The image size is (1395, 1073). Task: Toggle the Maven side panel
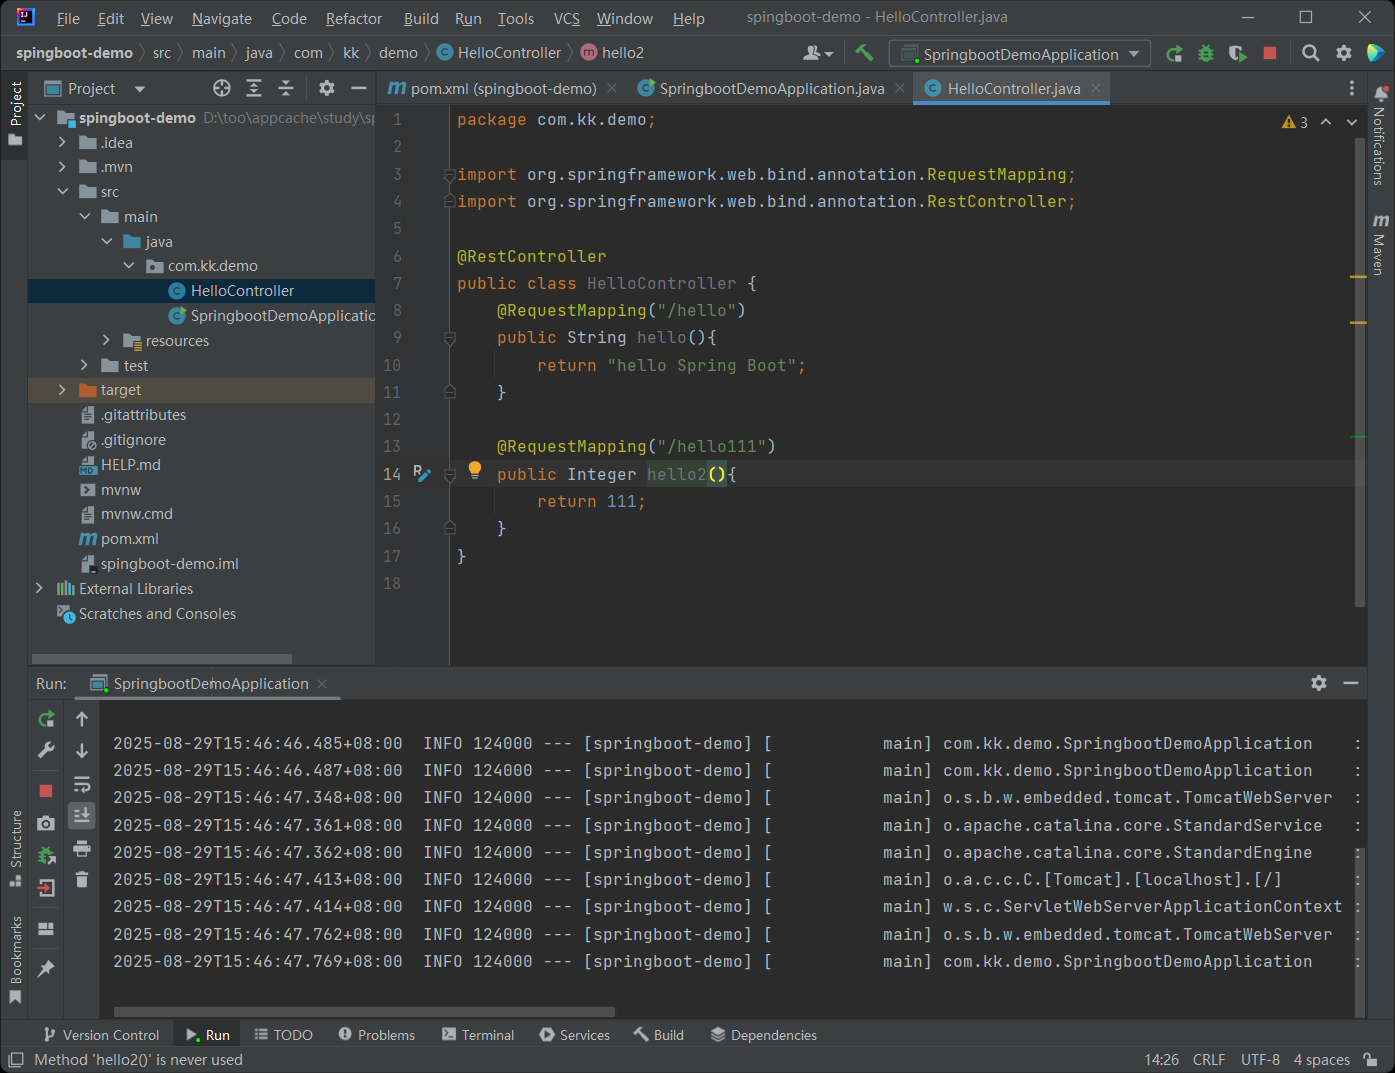coord(1380,244)
